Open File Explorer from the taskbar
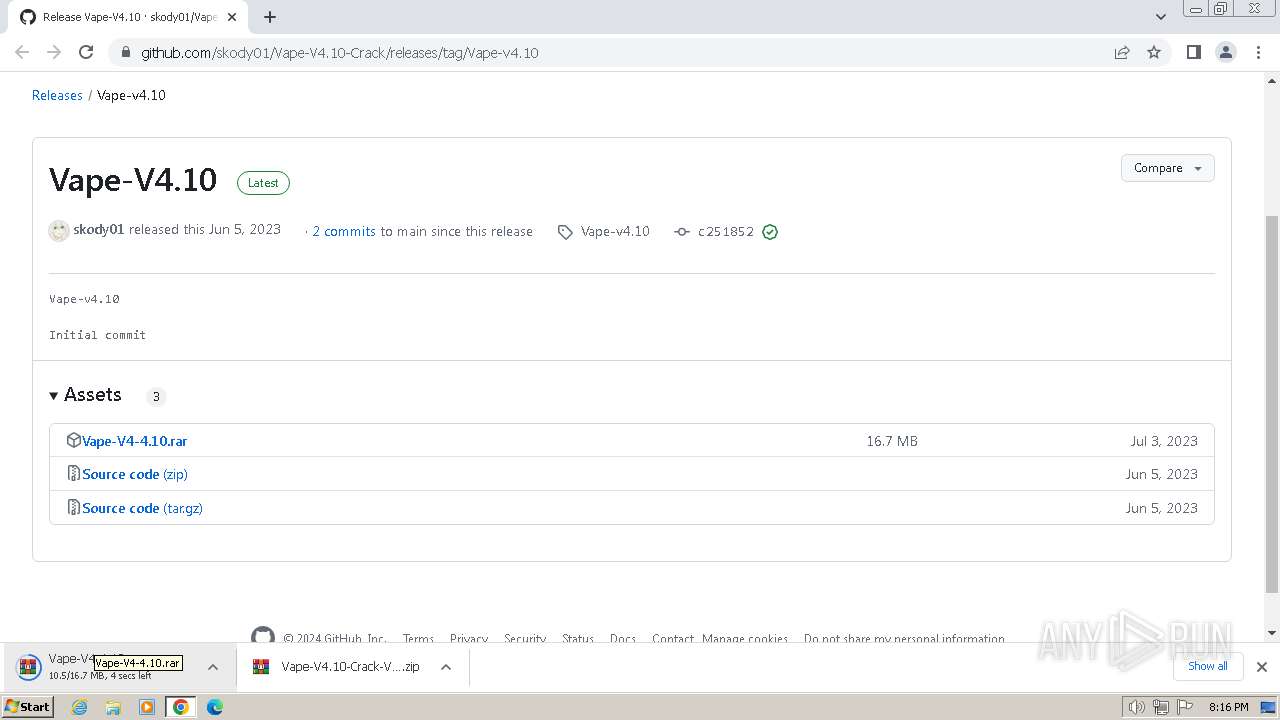This screenshot has height=720, width=1280. pos(113,707)
